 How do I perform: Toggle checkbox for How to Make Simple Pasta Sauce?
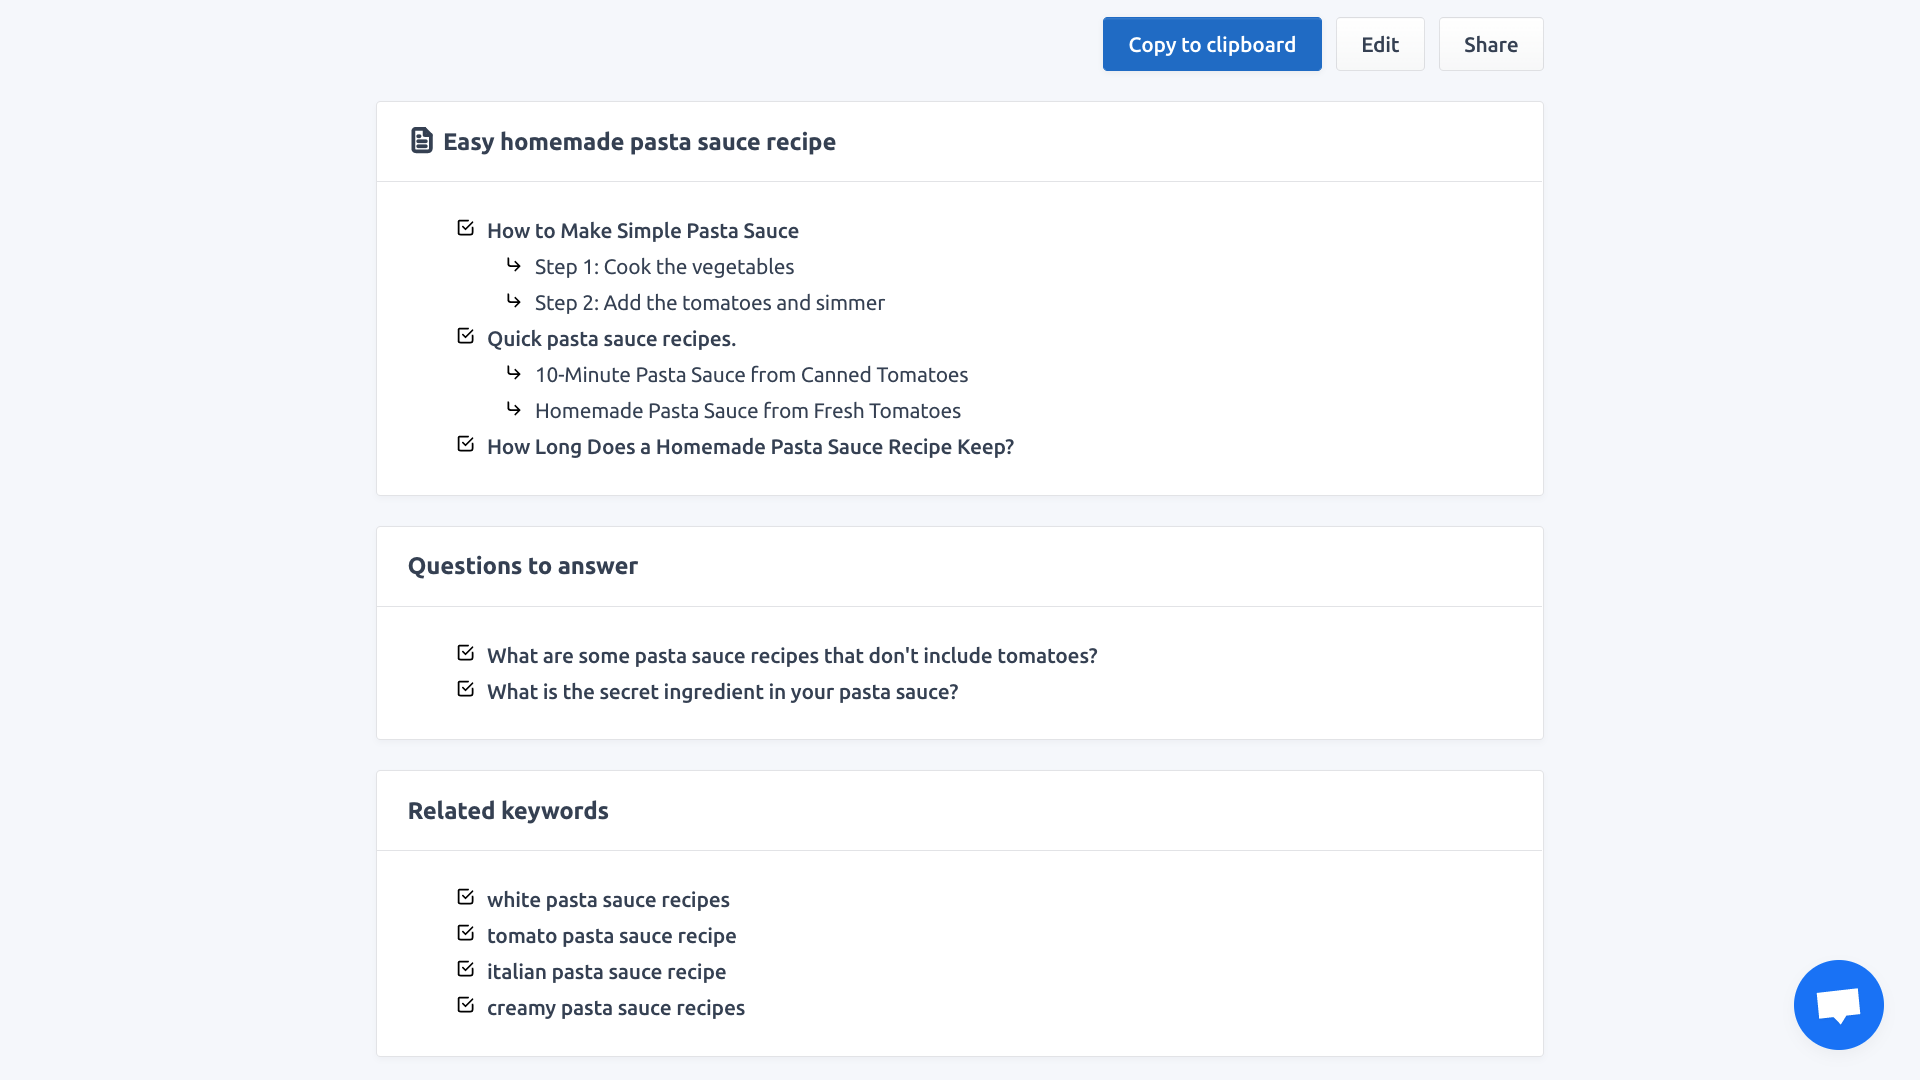465,228
